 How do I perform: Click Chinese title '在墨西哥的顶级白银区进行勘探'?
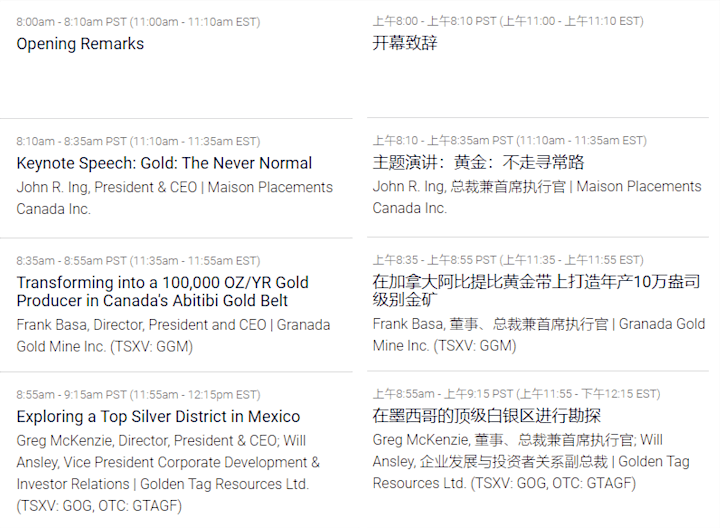pyautogui.click(x=487, y=416)
